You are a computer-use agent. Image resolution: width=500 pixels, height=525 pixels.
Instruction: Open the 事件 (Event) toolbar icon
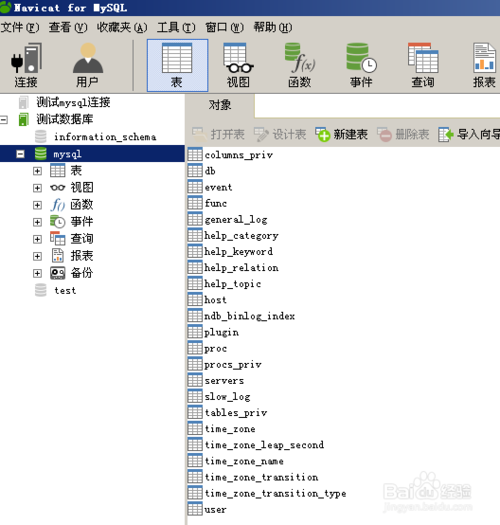tap(361, 65)
